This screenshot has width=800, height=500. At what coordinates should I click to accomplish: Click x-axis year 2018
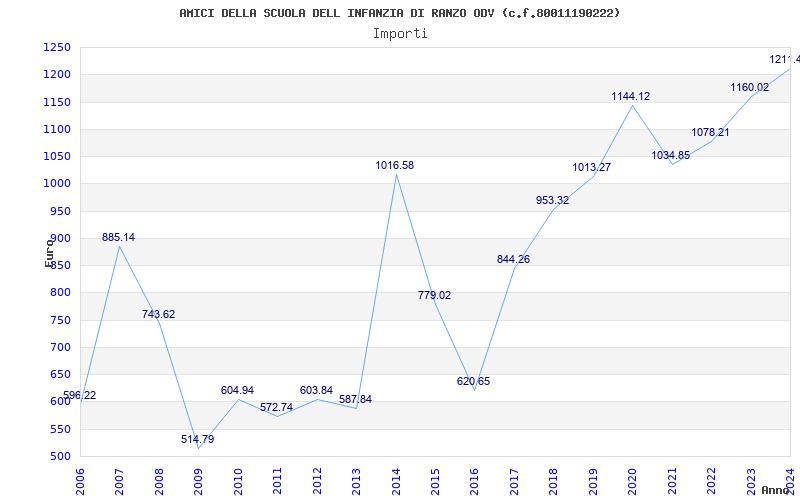(x=554, y=482)
